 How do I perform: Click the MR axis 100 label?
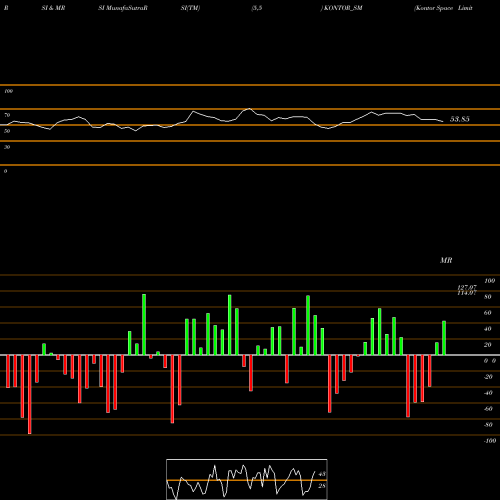click(489, 281)
